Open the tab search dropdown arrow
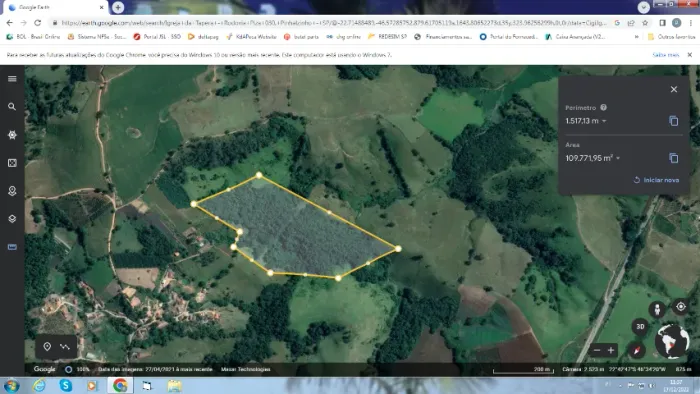Screen dimensions: 700x394 [643, 7]
